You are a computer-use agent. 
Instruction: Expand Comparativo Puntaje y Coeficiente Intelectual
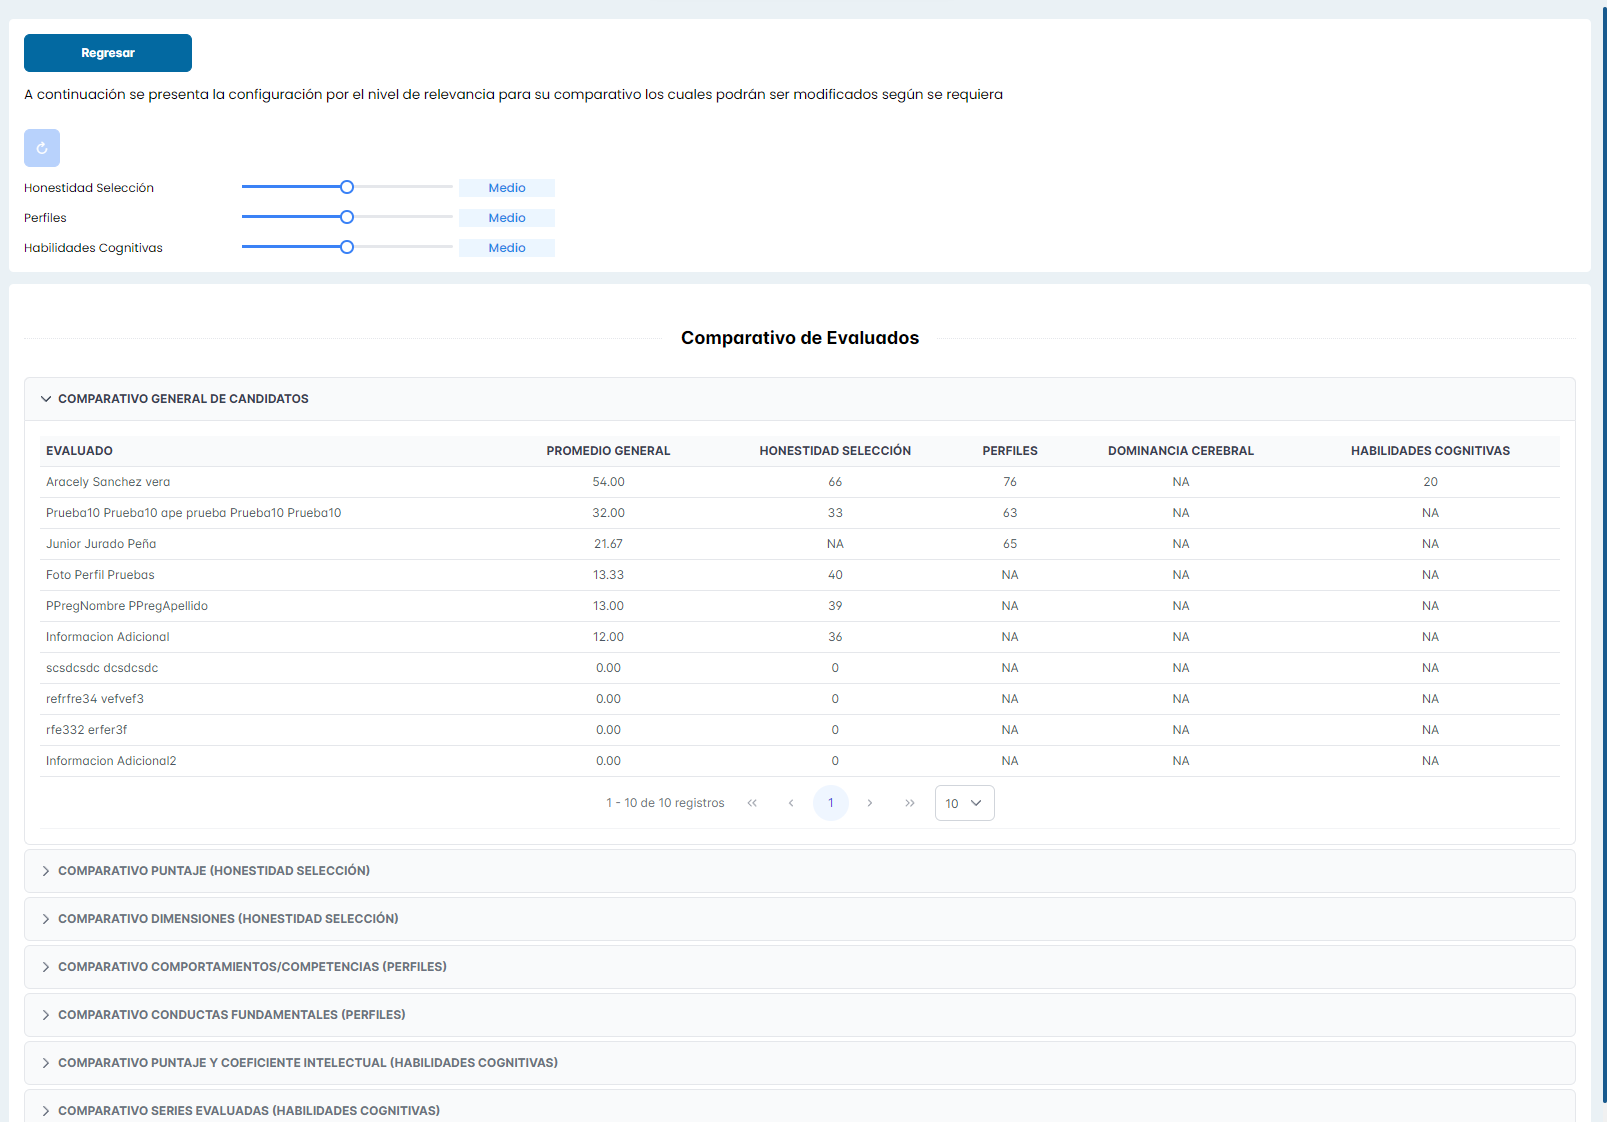point(307,1063)
